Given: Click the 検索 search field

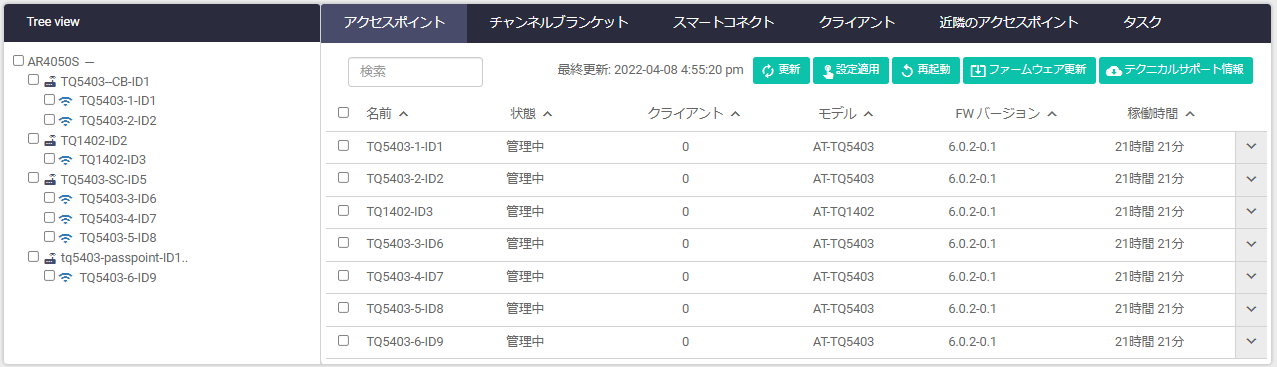Looking at the screenshot, I should (415, 72).
